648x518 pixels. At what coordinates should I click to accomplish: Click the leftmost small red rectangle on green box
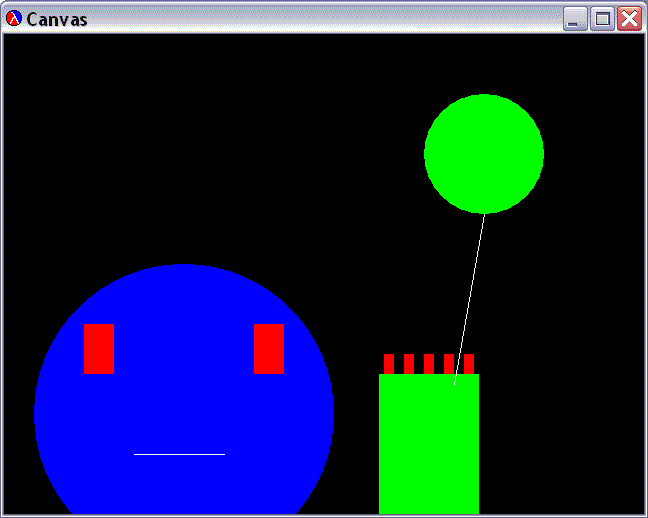click(x=389, y=363)
